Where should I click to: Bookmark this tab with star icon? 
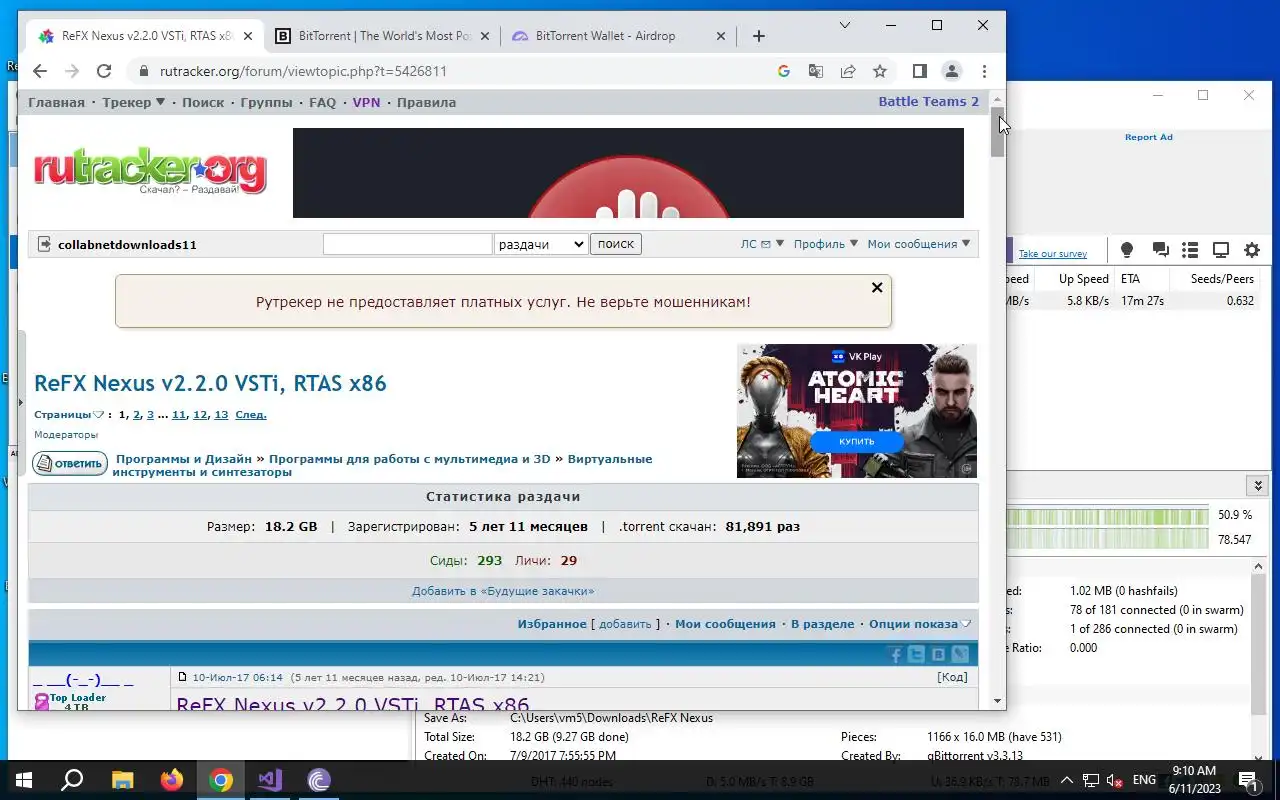(x=880, y=71)
